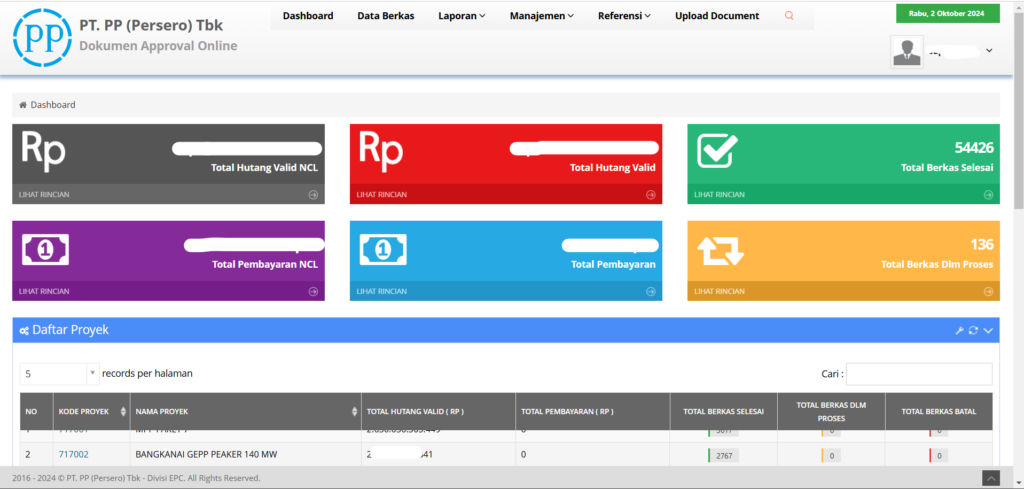Expand the Laporan menu
The height and width of the screenshot is (489, 1024).
pyautogui.click(x=461, y=16)
